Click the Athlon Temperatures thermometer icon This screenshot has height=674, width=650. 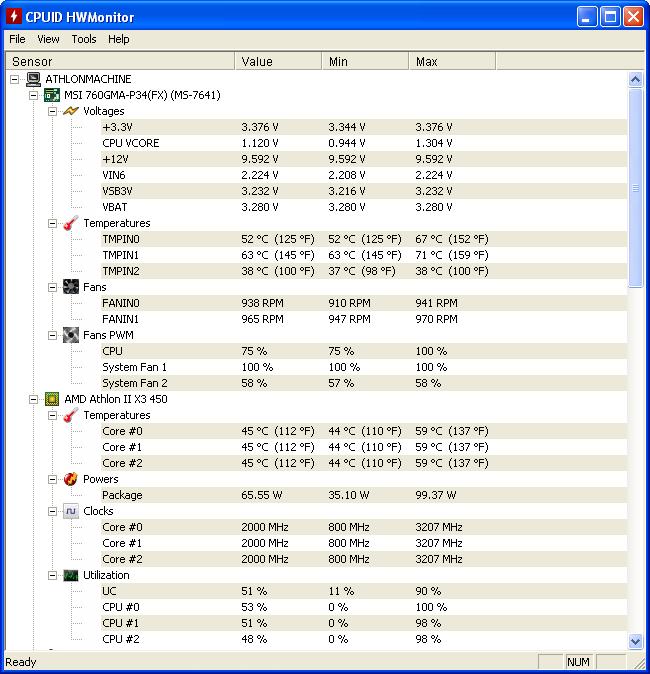click(x=71, y=415)
